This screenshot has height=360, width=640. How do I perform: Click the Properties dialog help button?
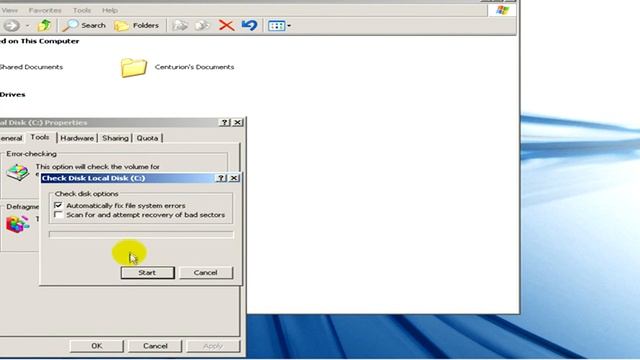coord(224,122)
